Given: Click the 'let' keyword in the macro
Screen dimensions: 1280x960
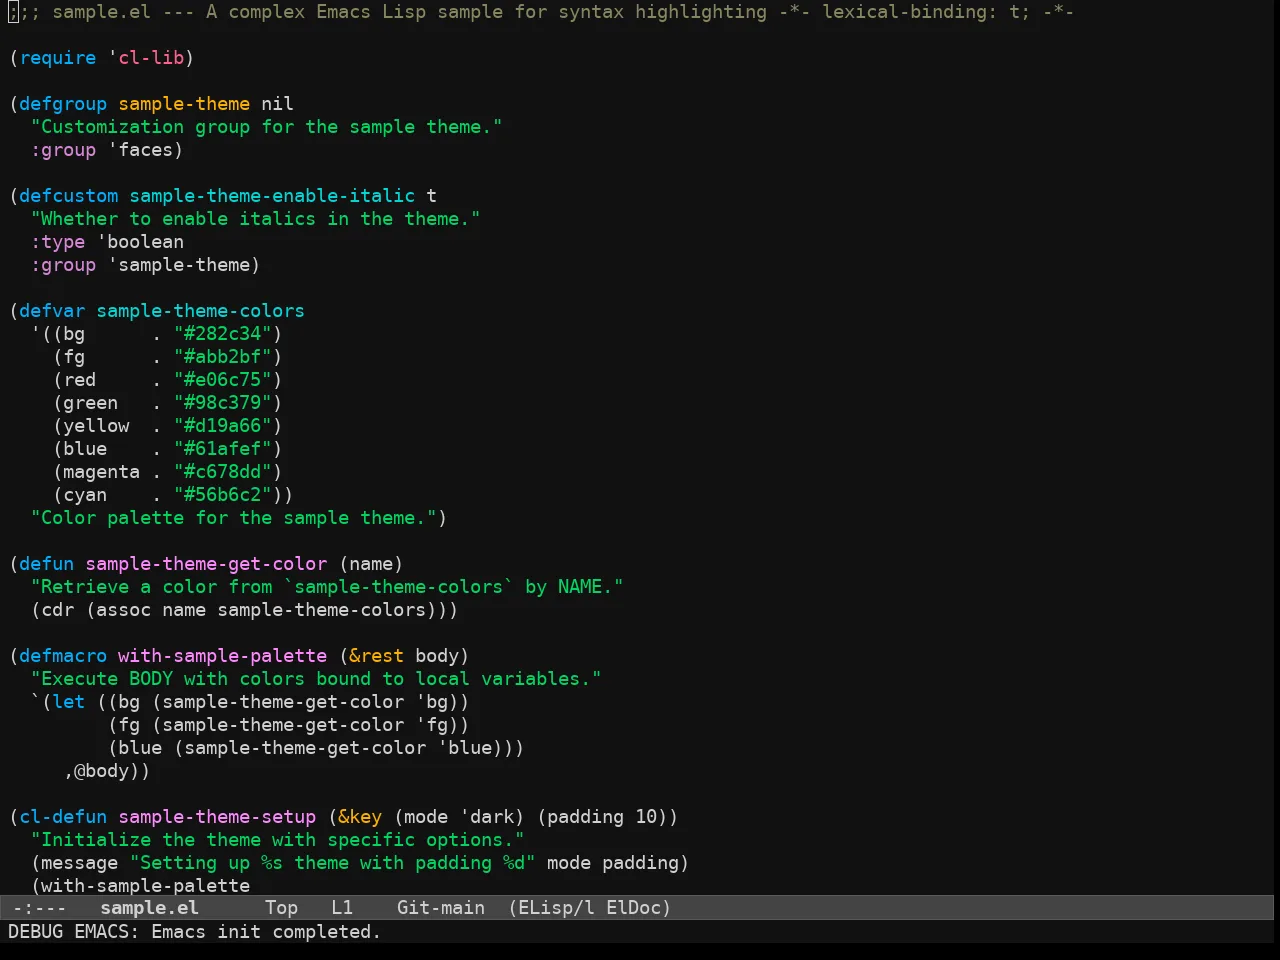Looking at the screenshot, I should pos(69,702).
